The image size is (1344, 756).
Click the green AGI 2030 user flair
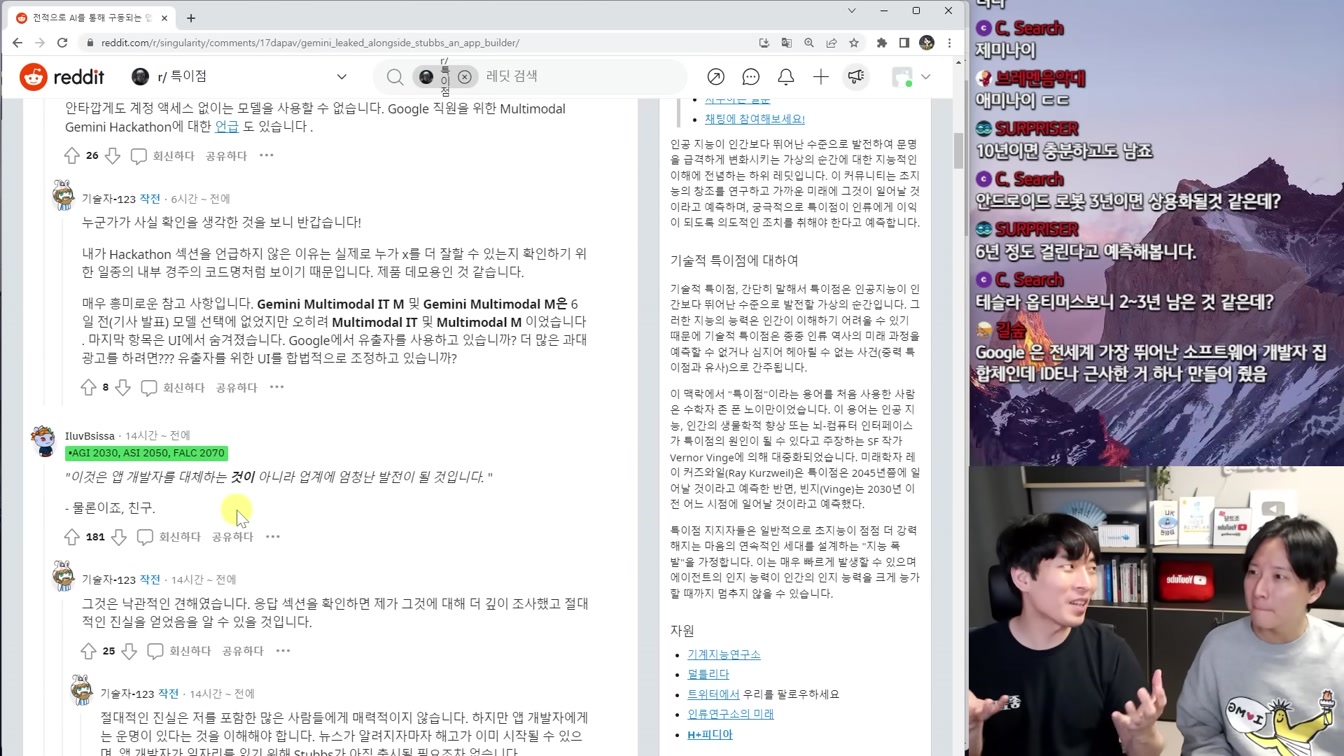(x=146, y=453)
